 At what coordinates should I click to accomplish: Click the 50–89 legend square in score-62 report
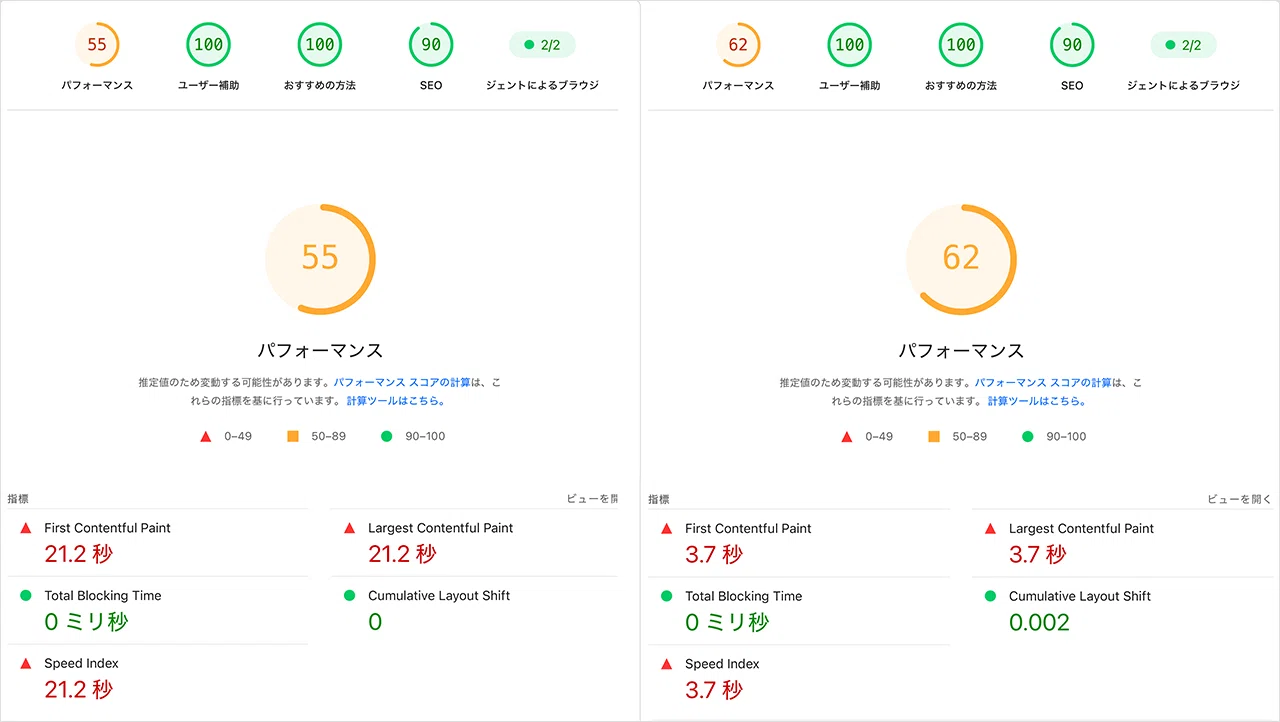click(934, 437)
